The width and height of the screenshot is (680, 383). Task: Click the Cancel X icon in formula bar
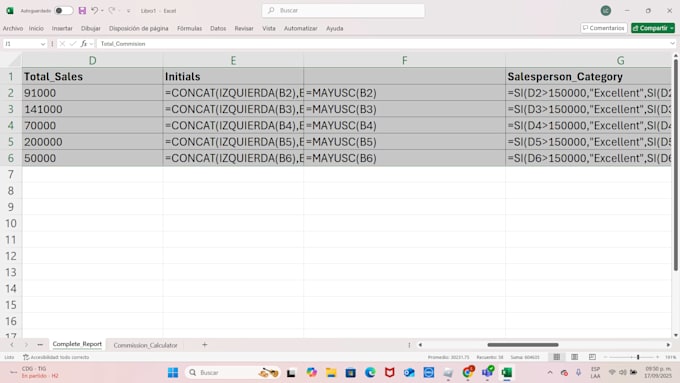click(62, 44)
